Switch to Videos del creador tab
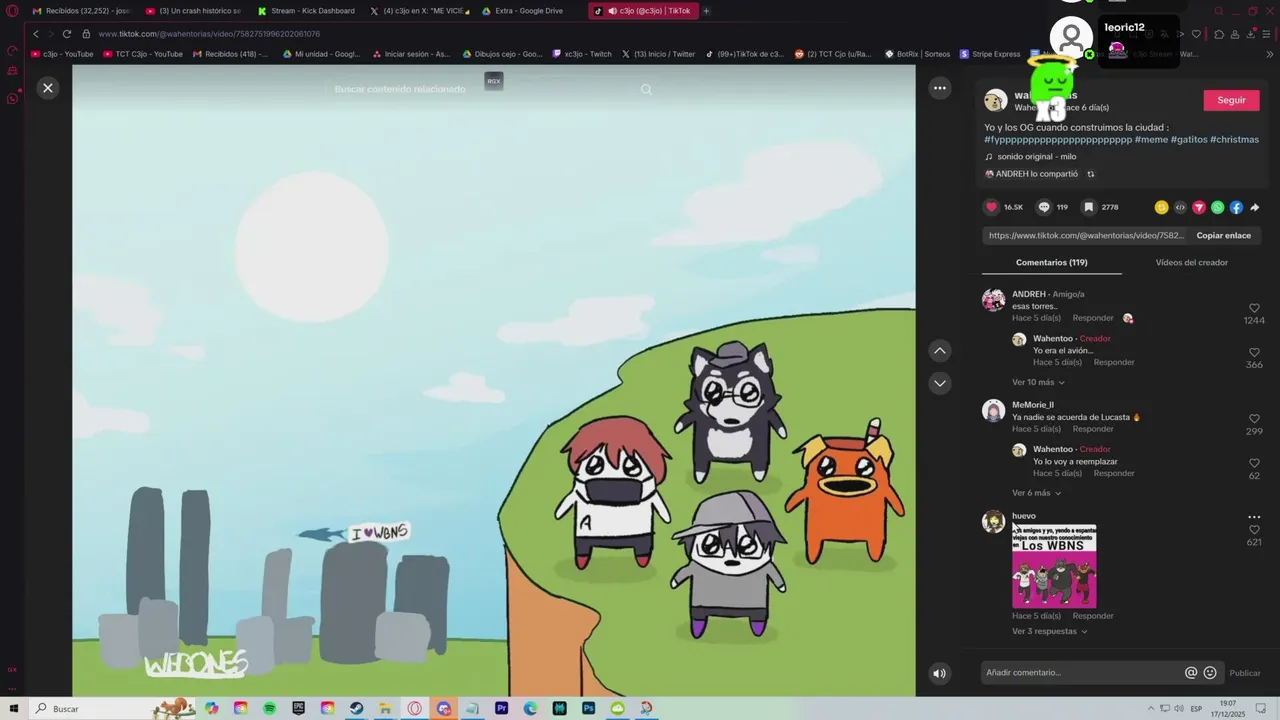The width and height of the screenshot is (1280, 720). click(1191, 262)
